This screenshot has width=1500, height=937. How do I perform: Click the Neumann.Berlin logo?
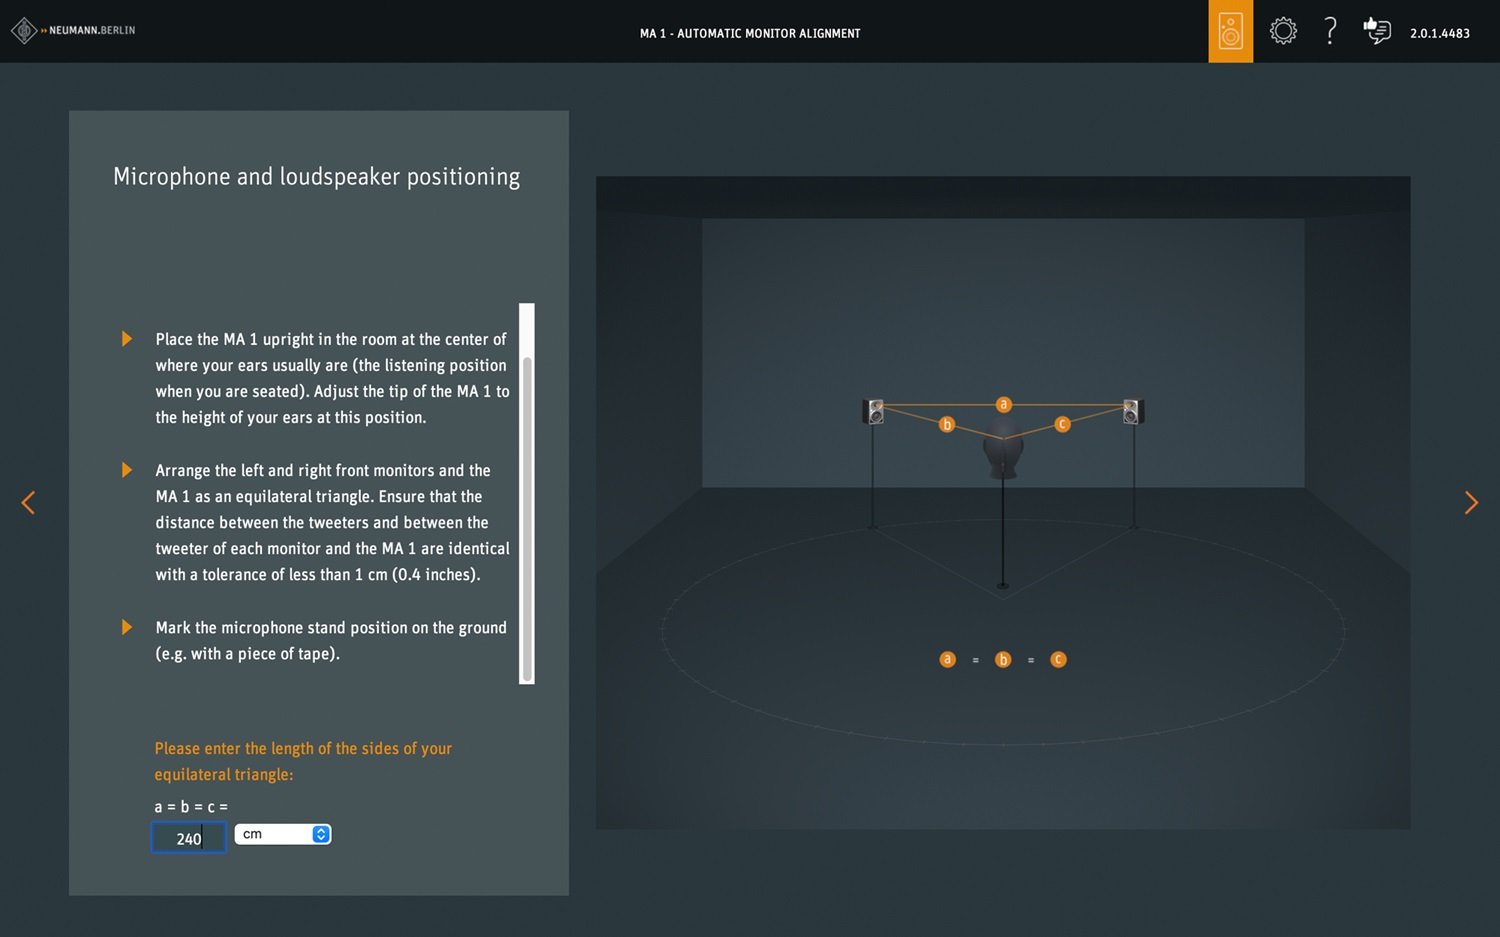pyautogui.click(x=73, y=31)
